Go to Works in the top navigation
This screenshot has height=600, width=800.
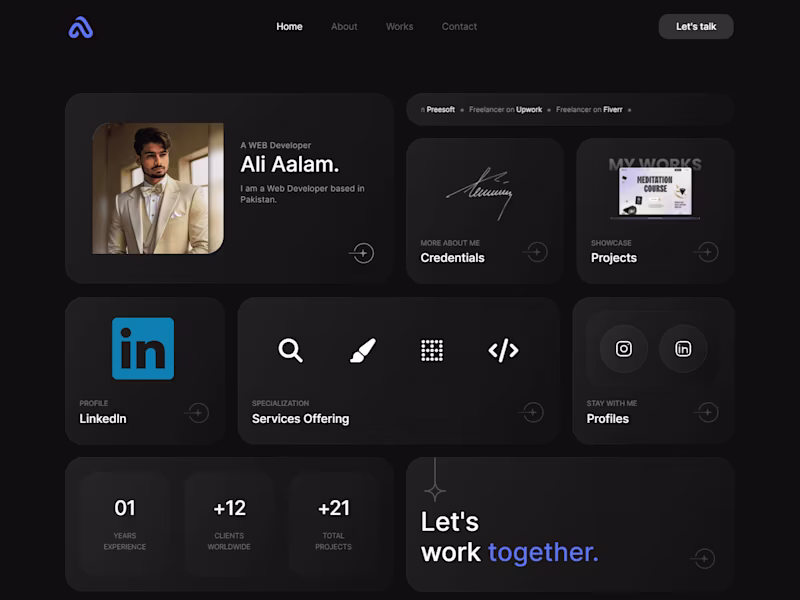(399, 27)
